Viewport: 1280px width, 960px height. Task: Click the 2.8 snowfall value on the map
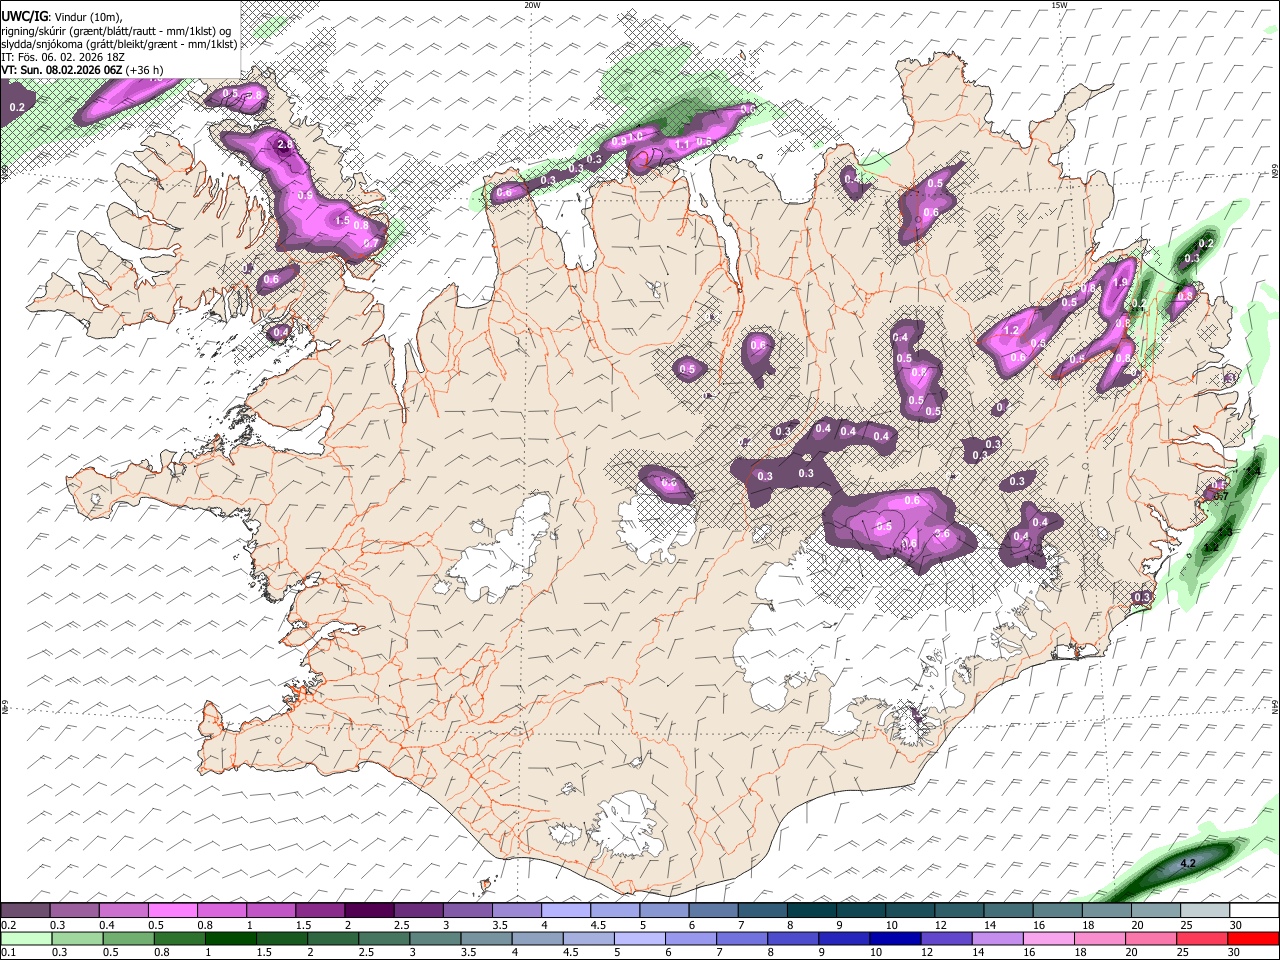pos(285,145)
